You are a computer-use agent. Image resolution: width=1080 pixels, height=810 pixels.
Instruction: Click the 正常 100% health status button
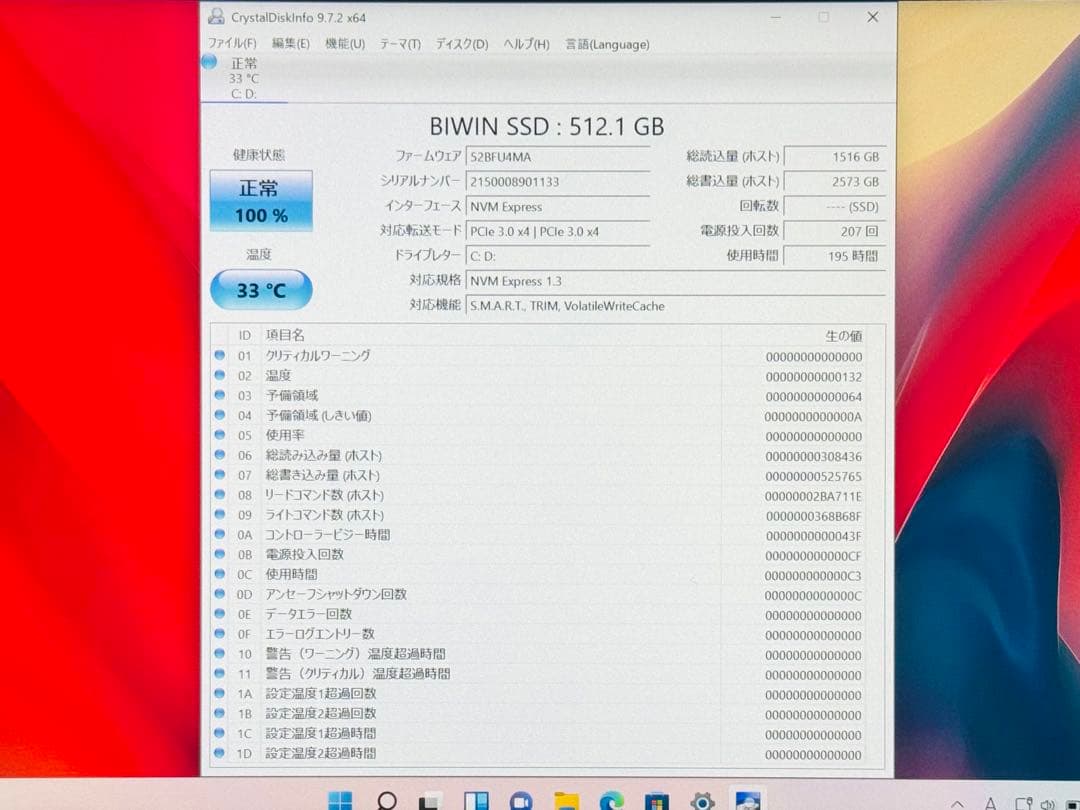[x=260, y=201]
